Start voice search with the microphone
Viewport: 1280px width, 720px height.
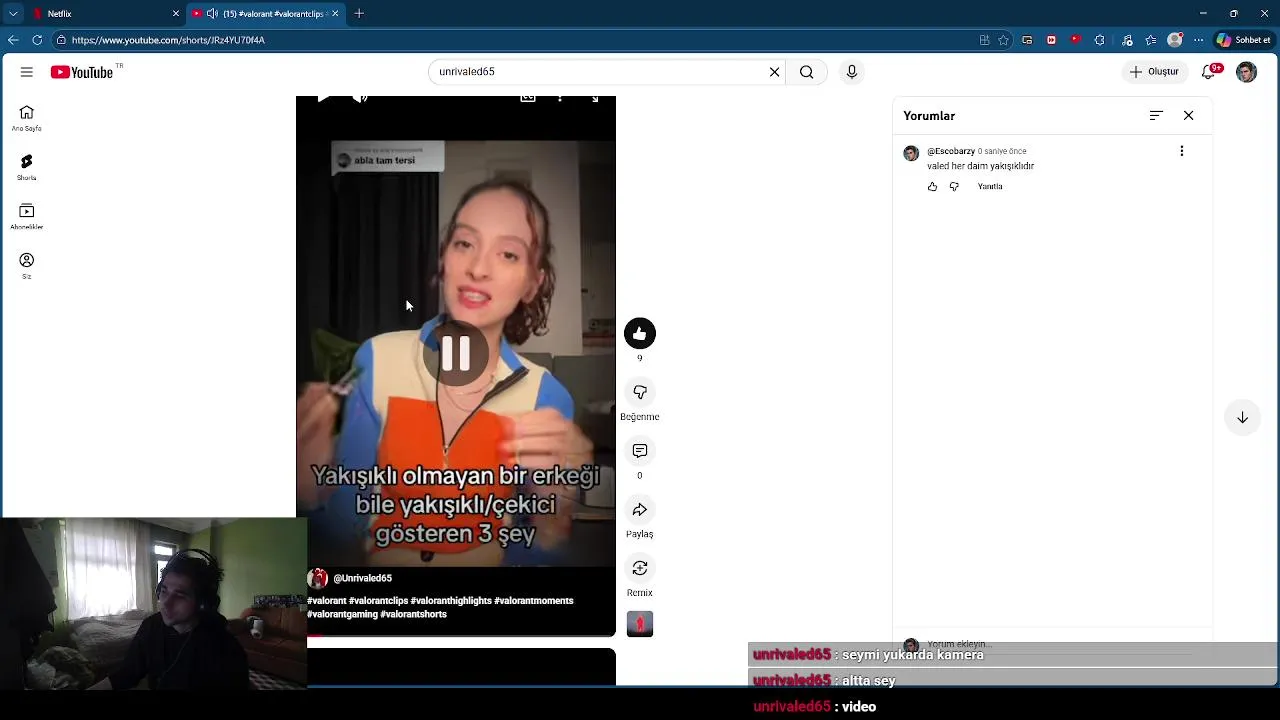(852, 72)
